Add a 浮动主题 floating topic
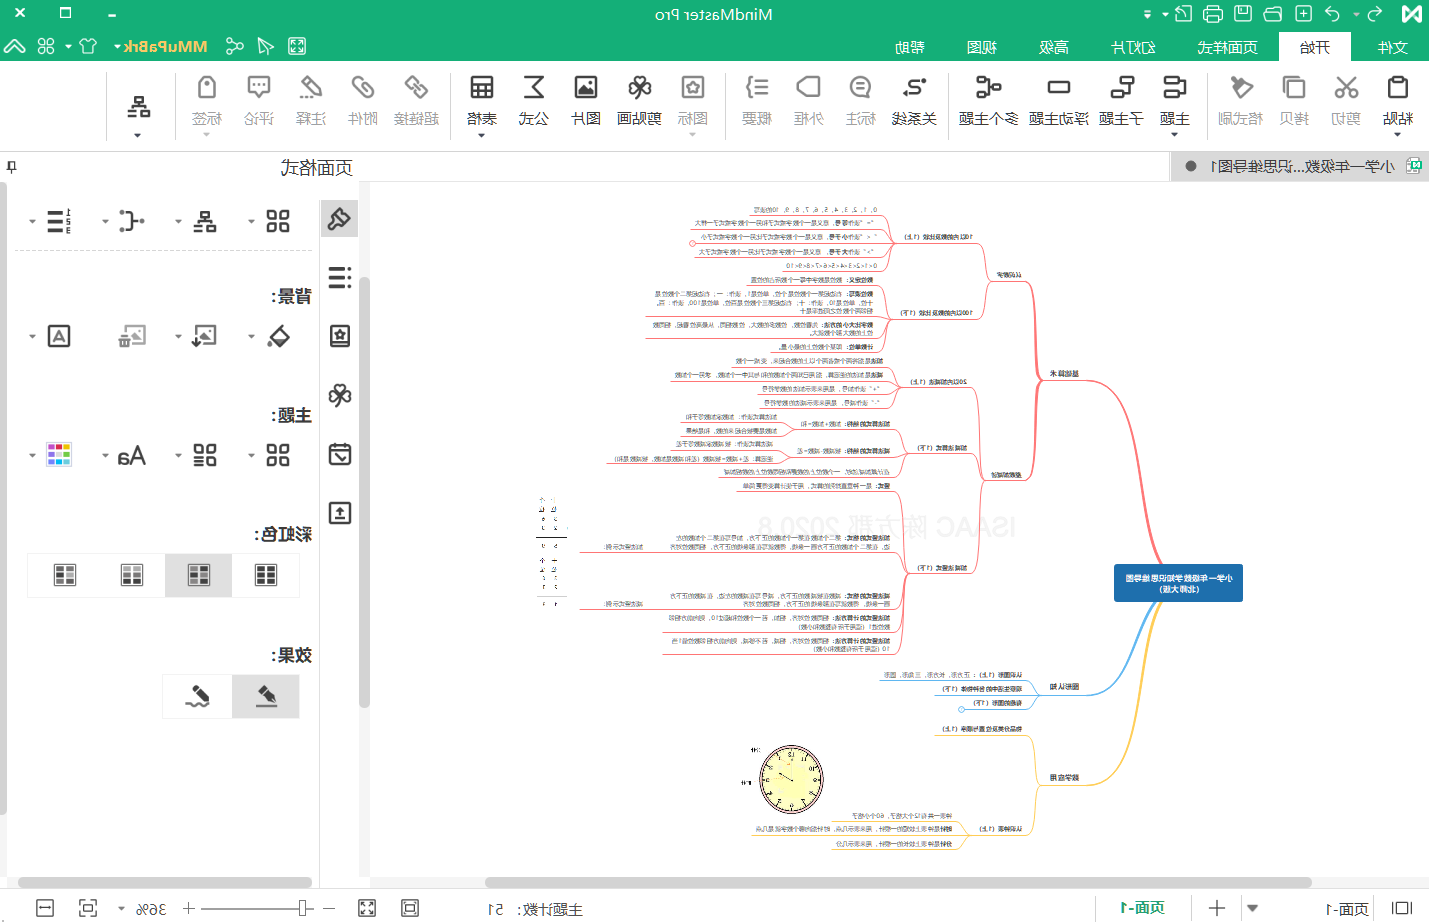Image resolution: width=1429 pixels, height=923 pixels. point(1059,101)
